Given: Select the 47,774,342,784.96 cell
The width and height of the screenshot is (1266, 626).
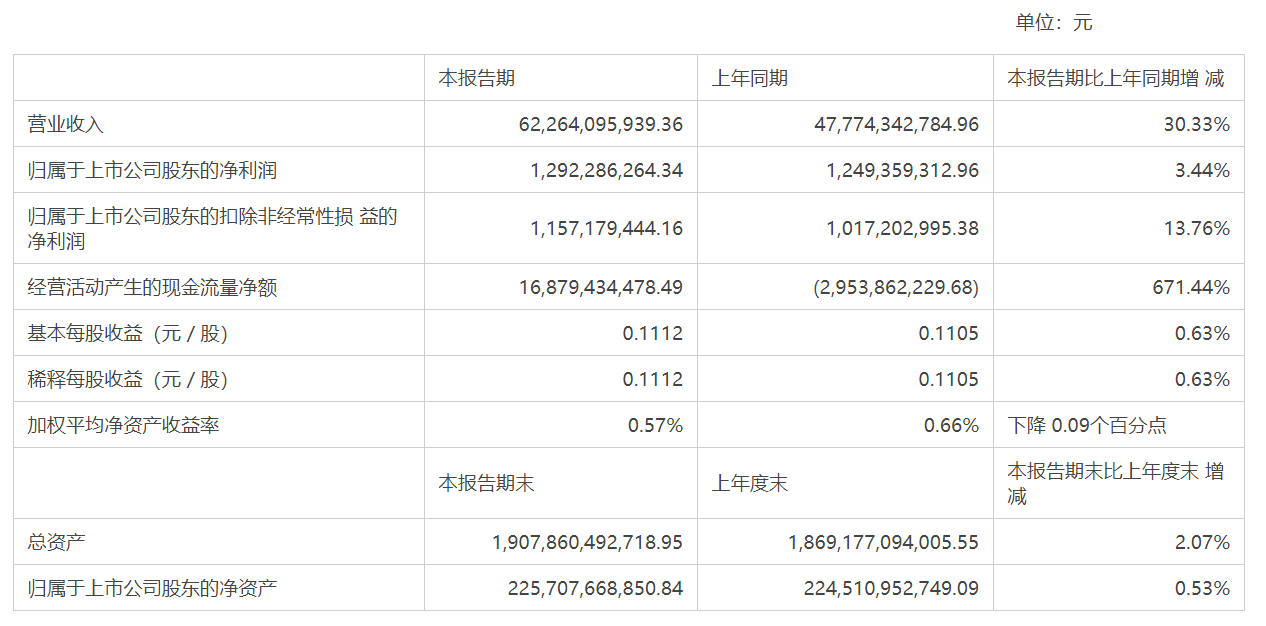Looking at the screenshot, I should click(x=897, y=125).
